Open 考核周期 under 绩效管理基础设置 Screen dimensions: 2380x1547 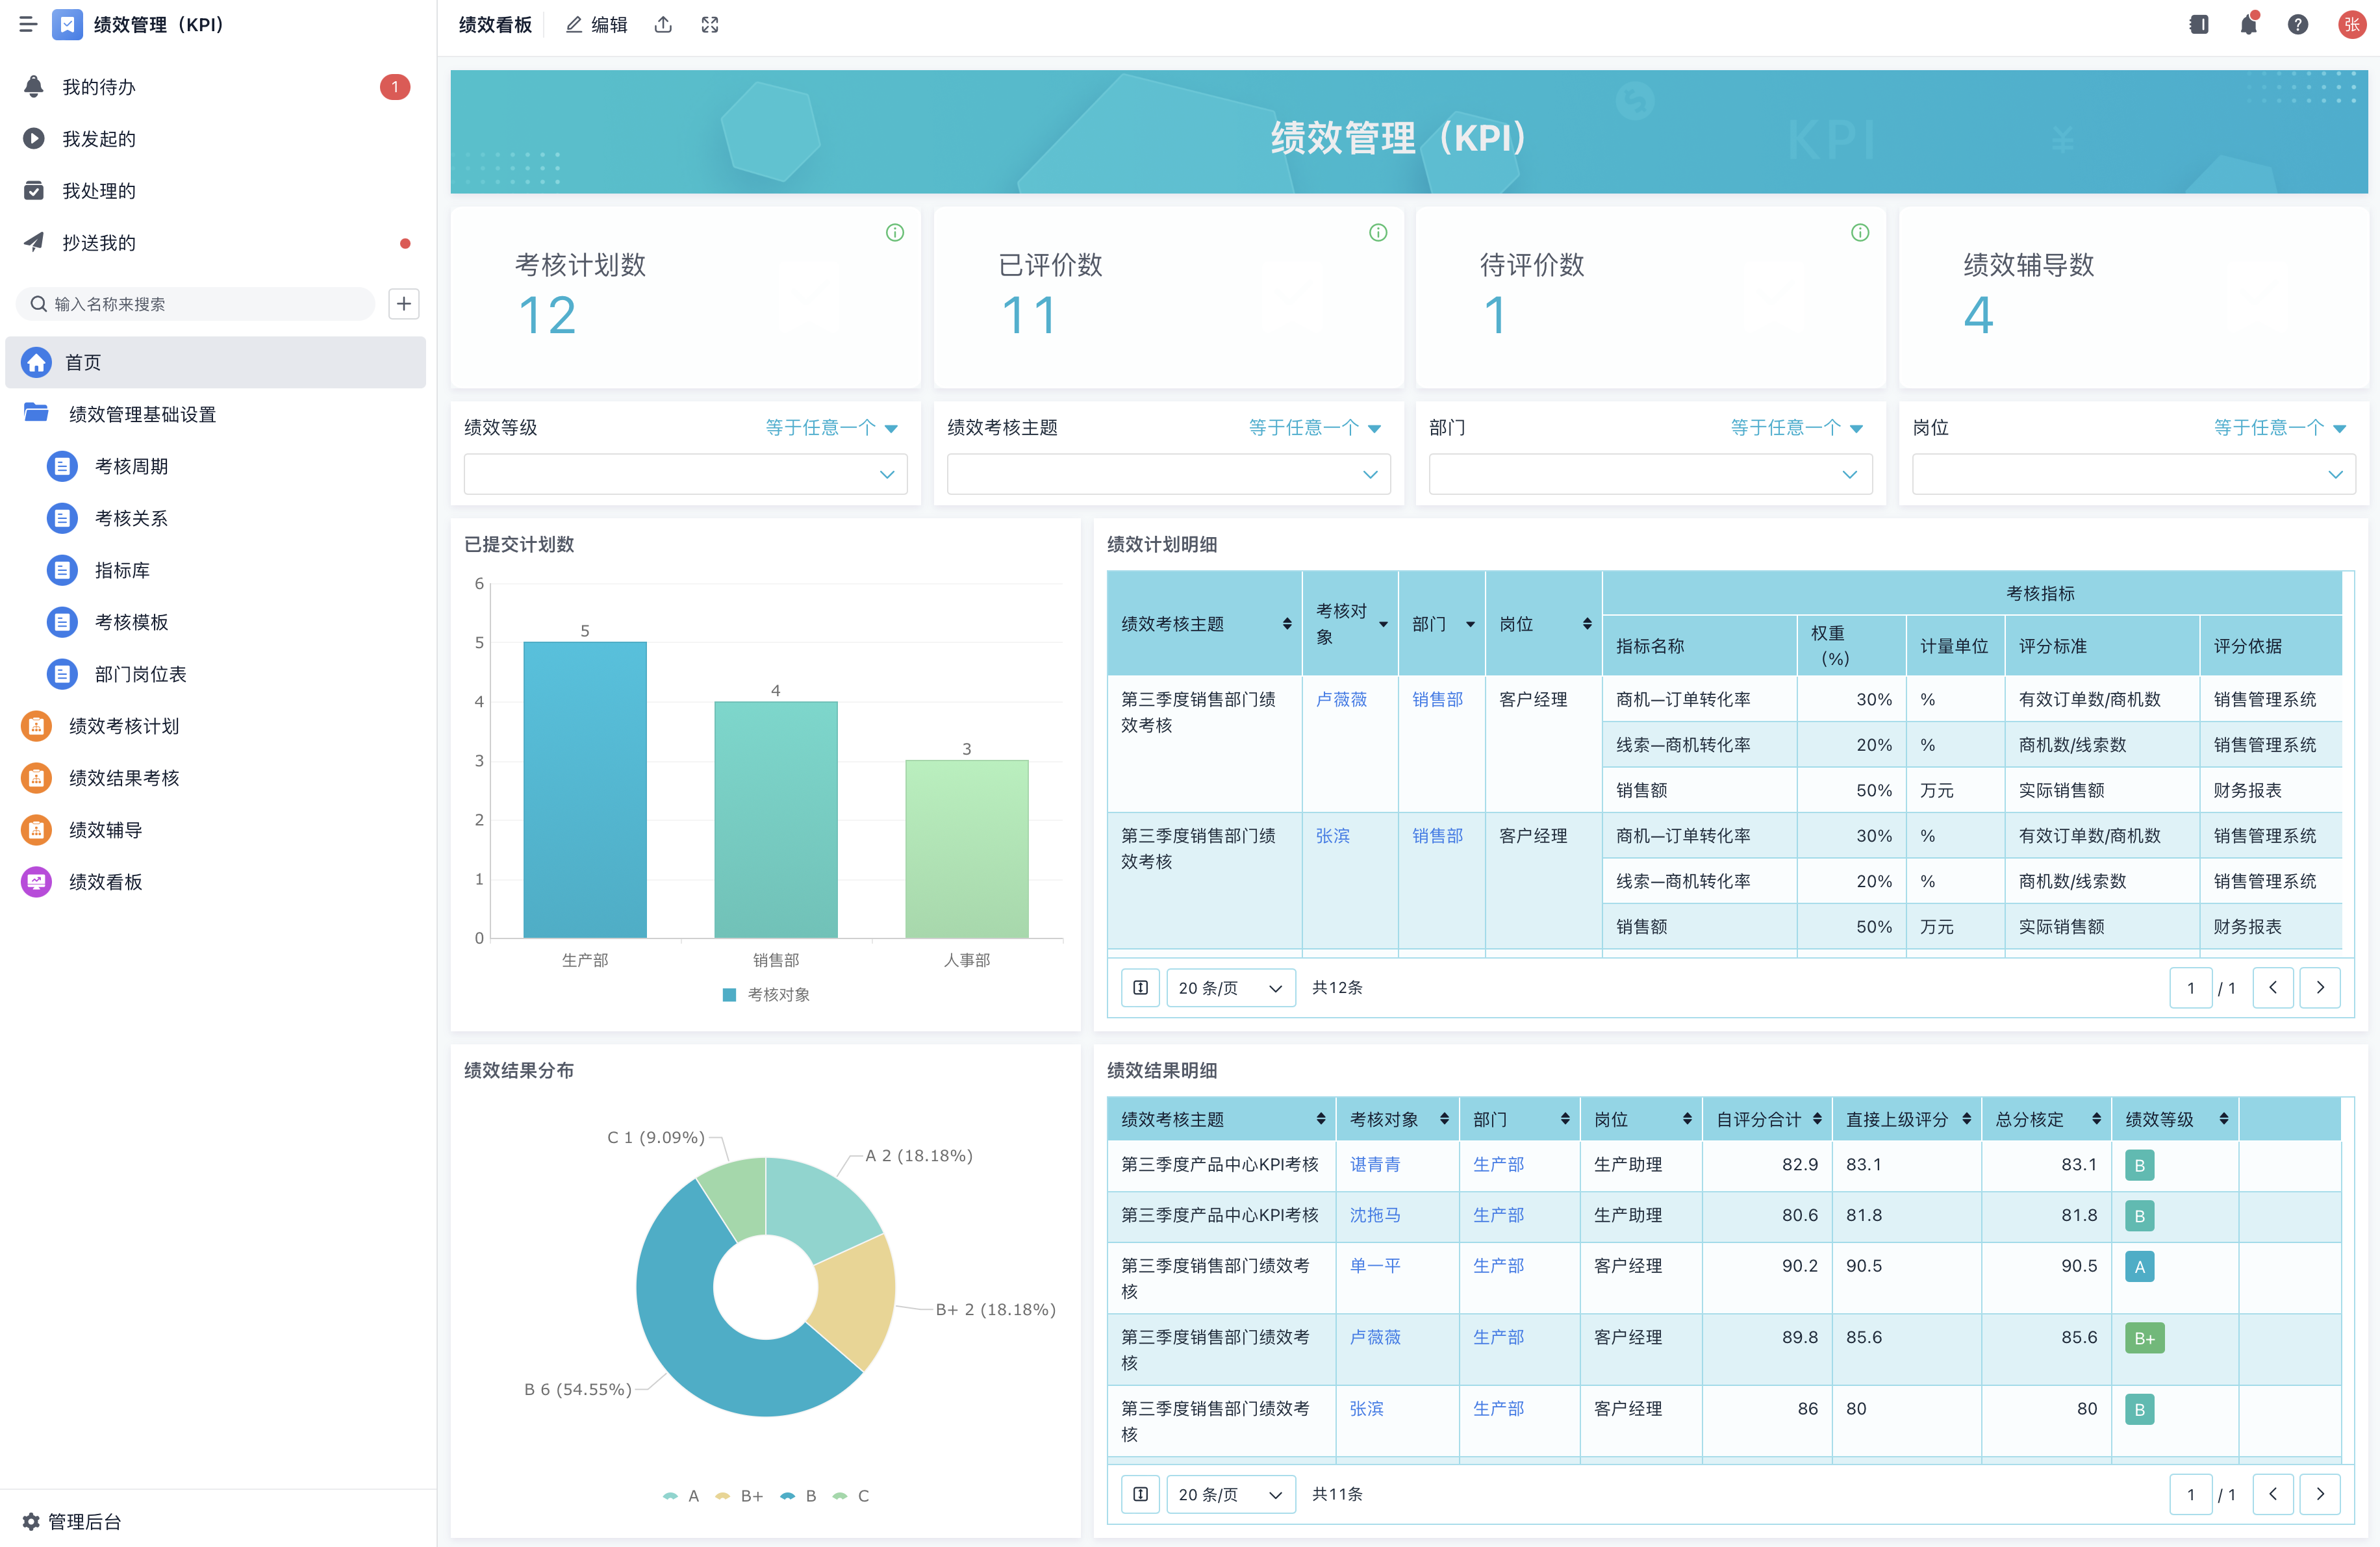coord(131,466)
